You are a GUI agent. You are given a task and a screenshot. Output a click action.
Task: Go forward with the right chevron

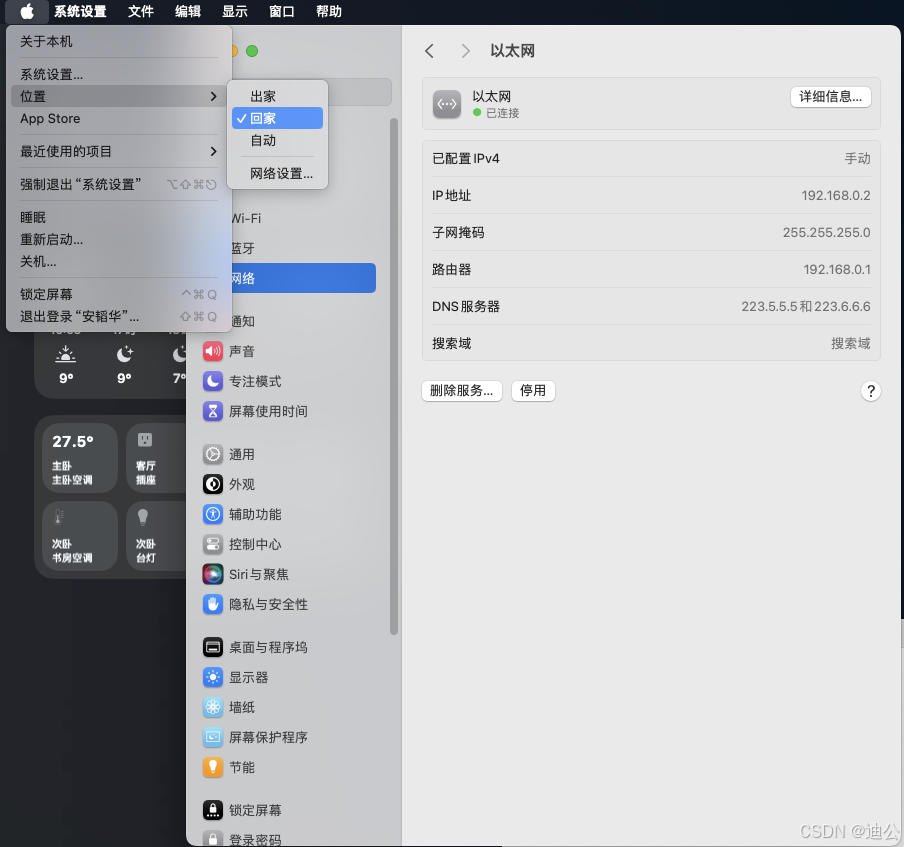[466, 51]
